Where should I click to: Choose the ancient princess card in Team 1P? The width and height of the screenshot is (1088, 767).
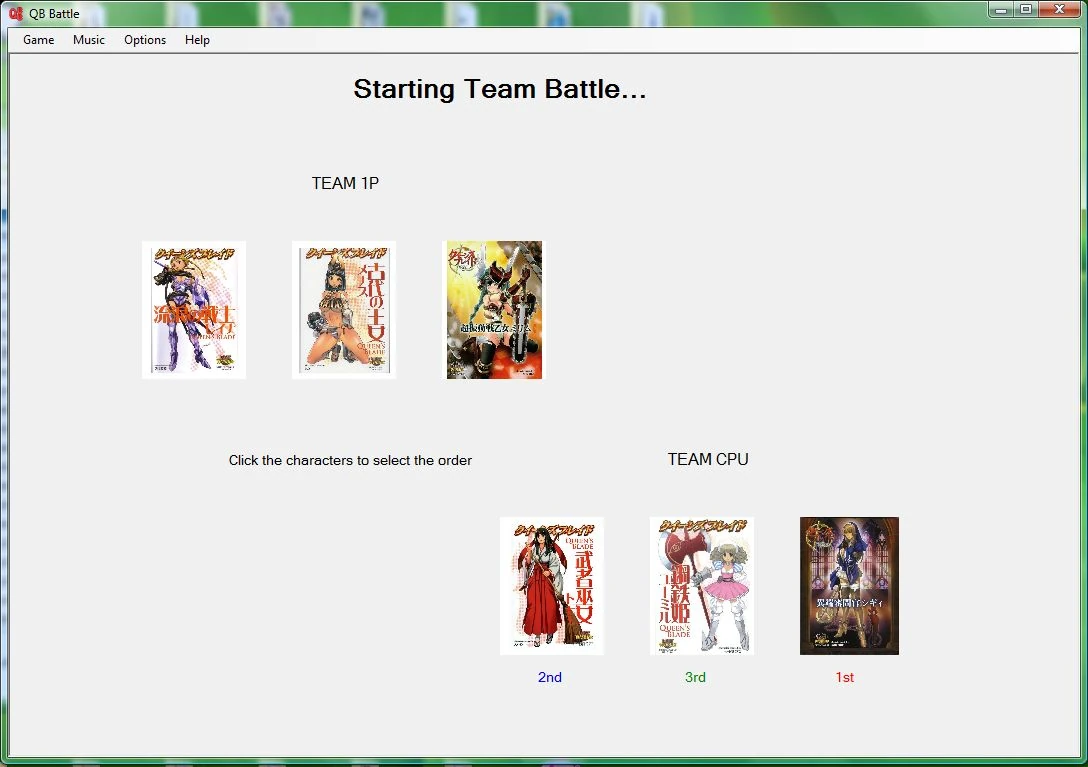tap(343, 310)
